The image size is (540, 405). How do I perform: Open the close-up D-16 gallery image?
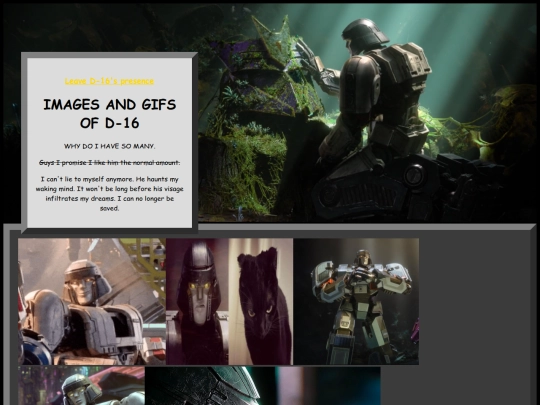pos(92,301)
